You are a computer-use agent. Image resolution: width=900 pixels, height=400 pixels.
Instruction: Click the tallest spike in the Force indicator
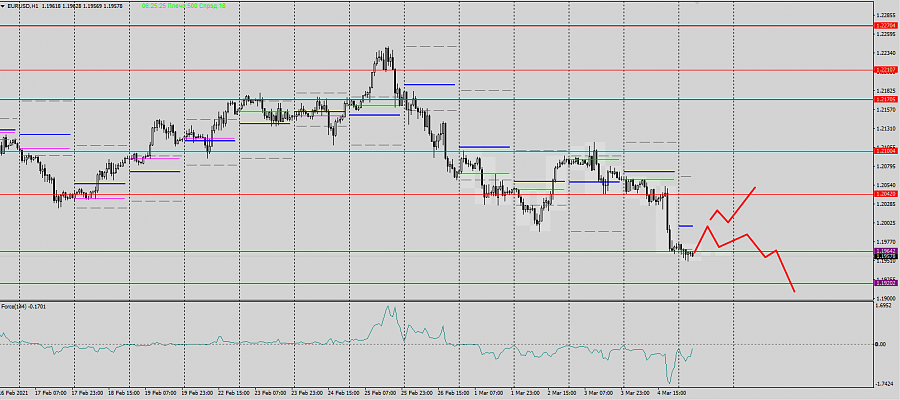click(x=388, y=308)
